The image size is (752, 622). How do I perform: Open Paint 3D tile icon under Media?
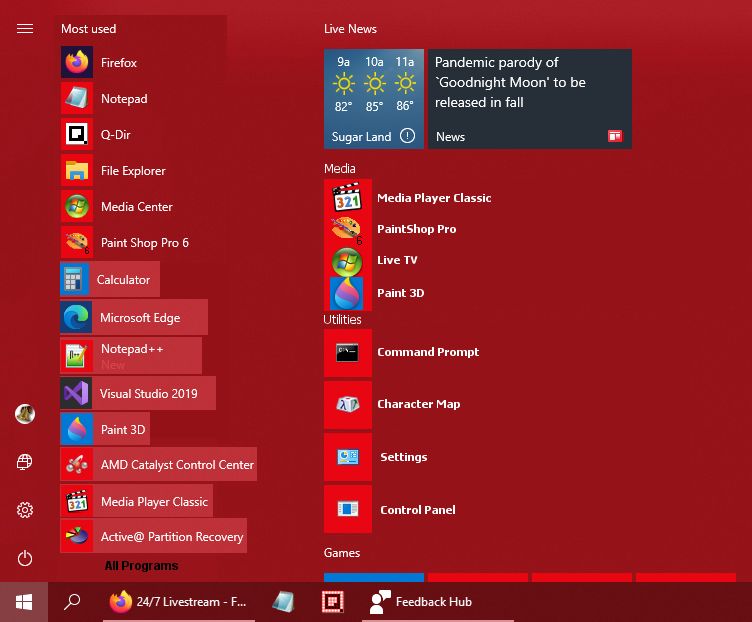347,293
